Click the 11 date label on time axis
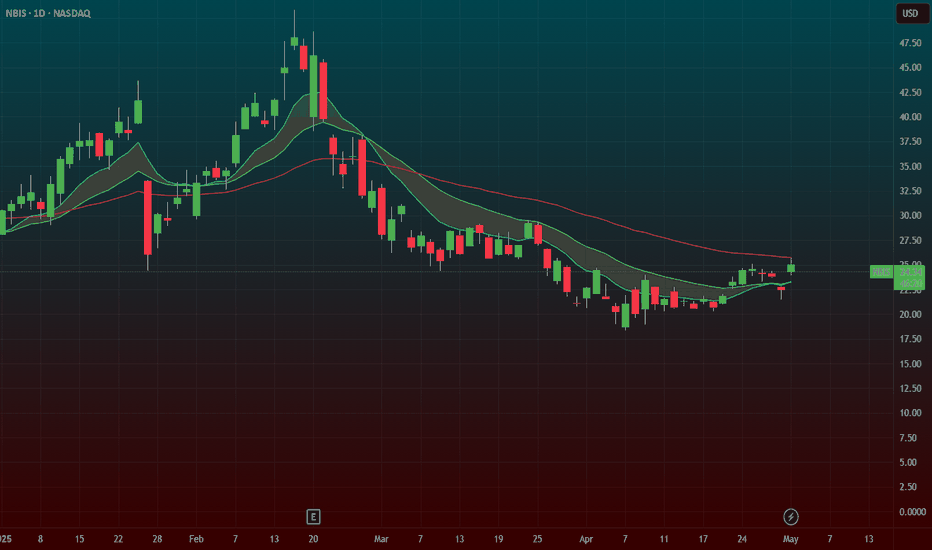 point(664,539)
